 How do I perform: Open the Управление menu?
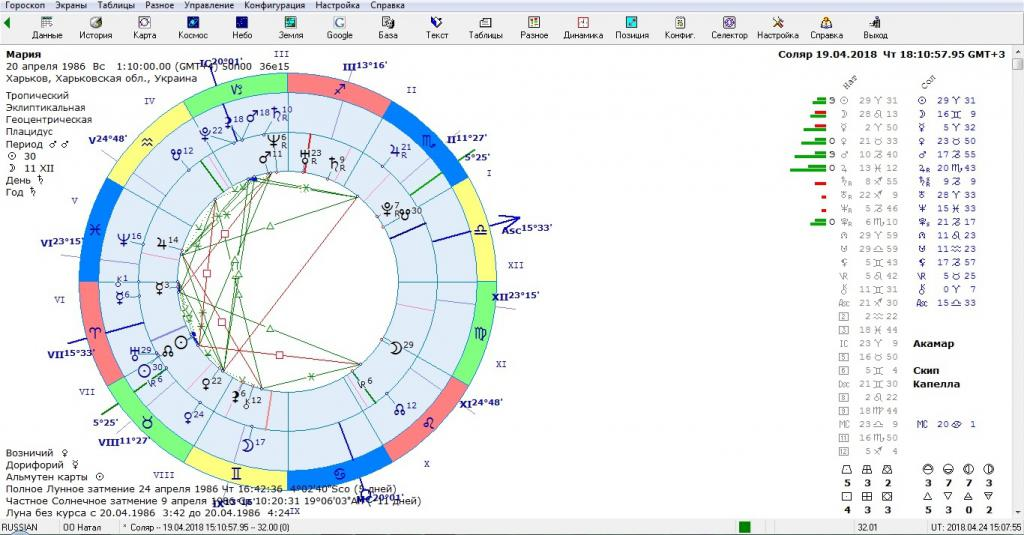[x=209, y=5]
